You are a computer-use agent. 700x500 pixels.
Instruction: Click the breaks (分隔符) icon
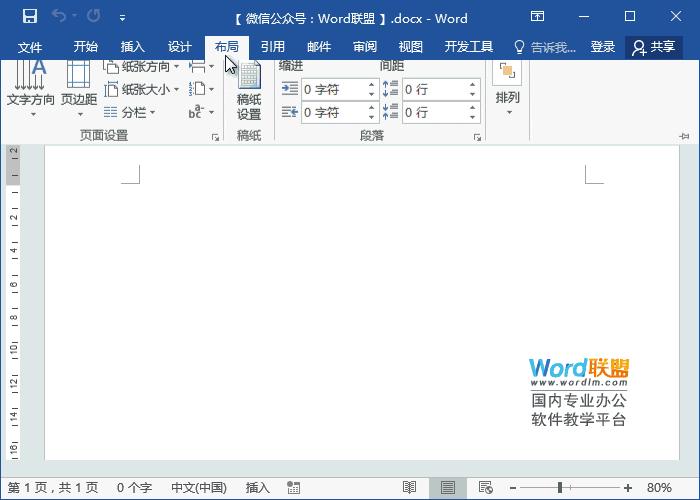click(x=201, y=67)
